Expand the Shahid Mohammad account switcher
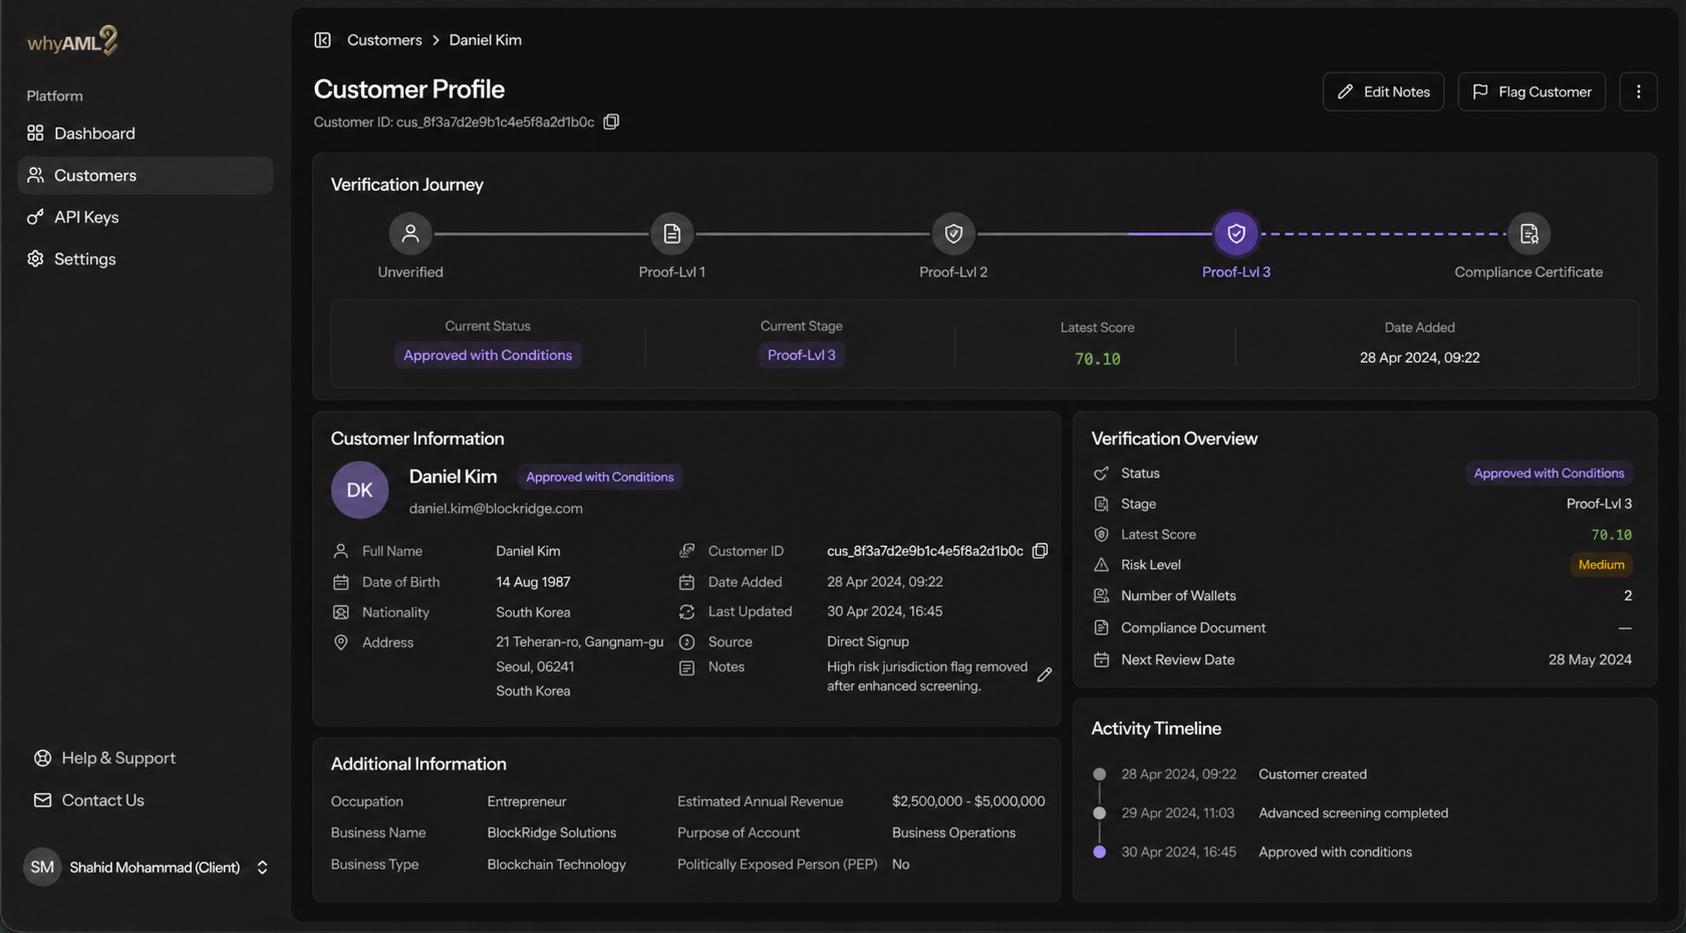The width and height of the screenshot is (1686, 933). (x=262, y=867)
